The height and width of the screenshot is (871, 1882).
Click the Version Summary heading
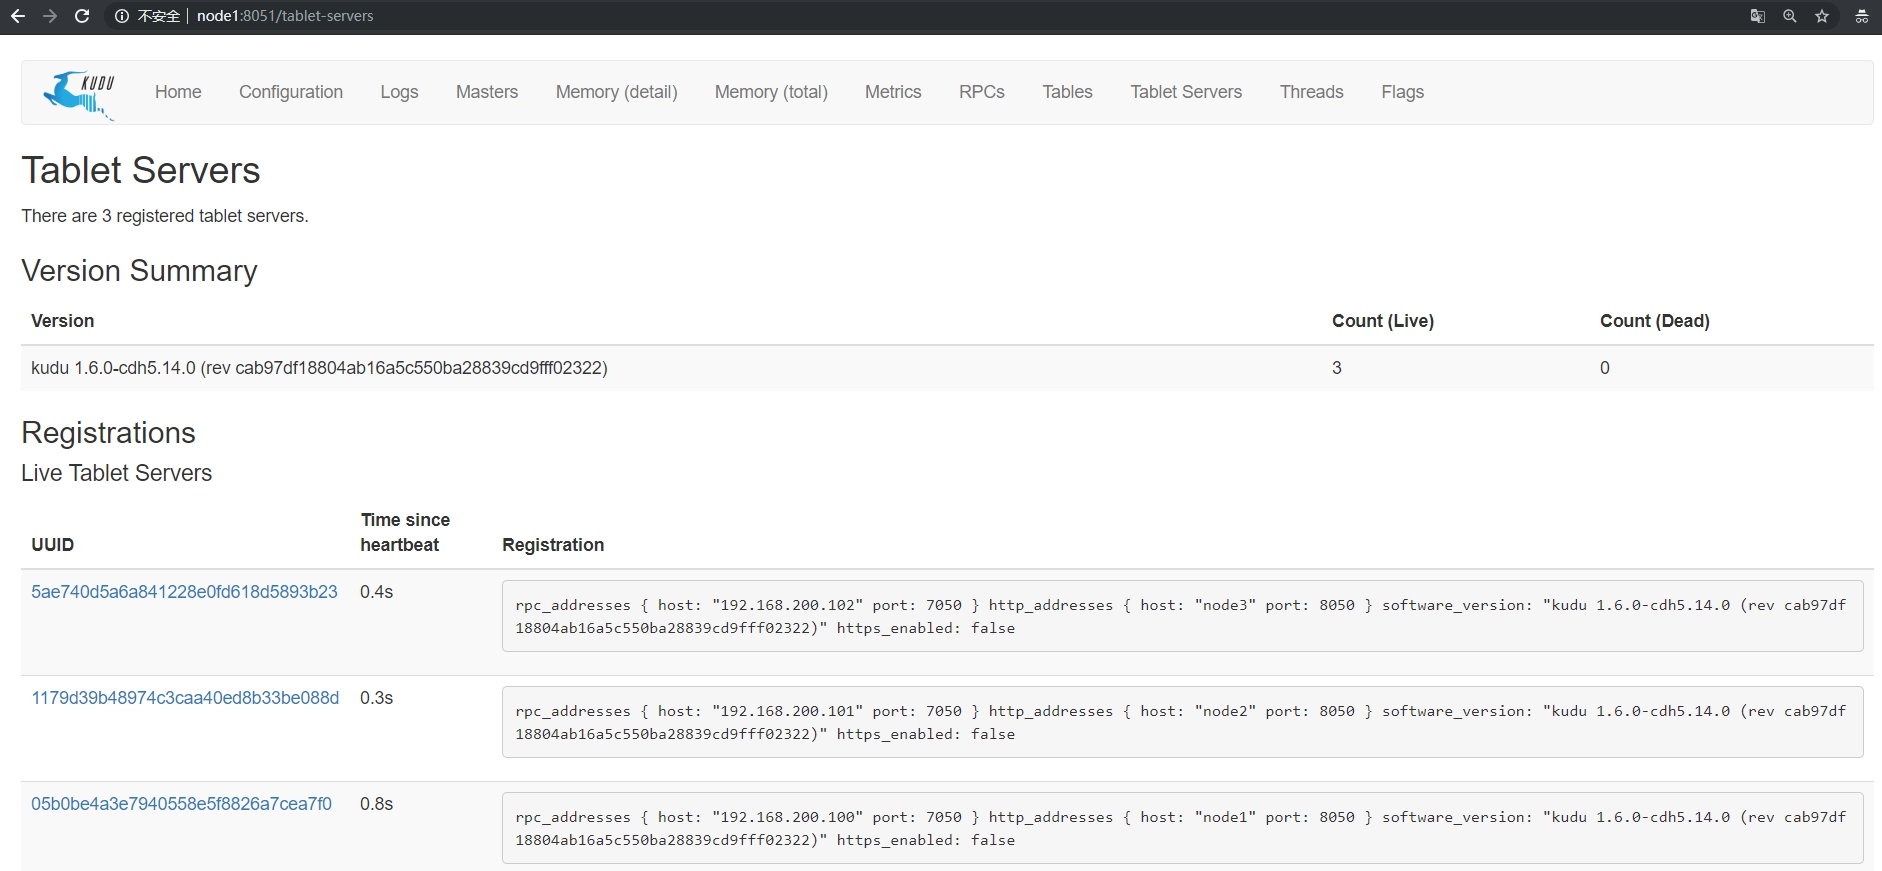[139, 271]
